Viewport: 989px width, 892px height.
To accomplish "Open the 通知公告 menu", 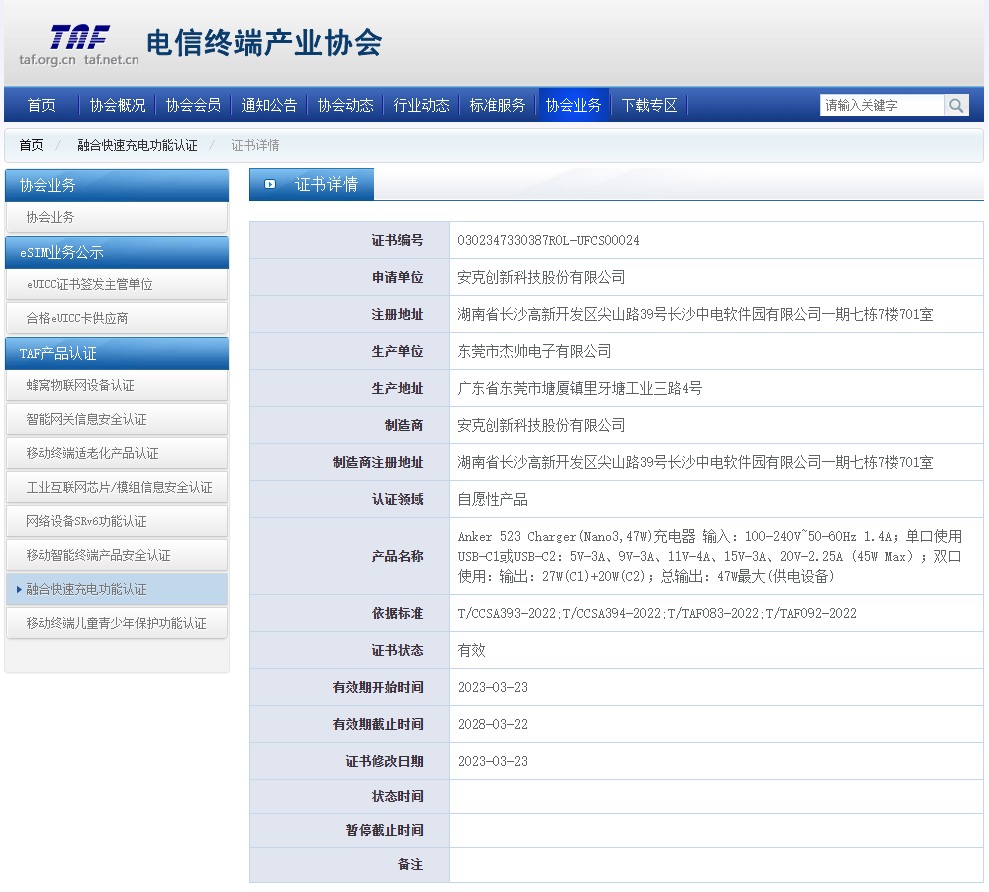I will pos(269,105).
